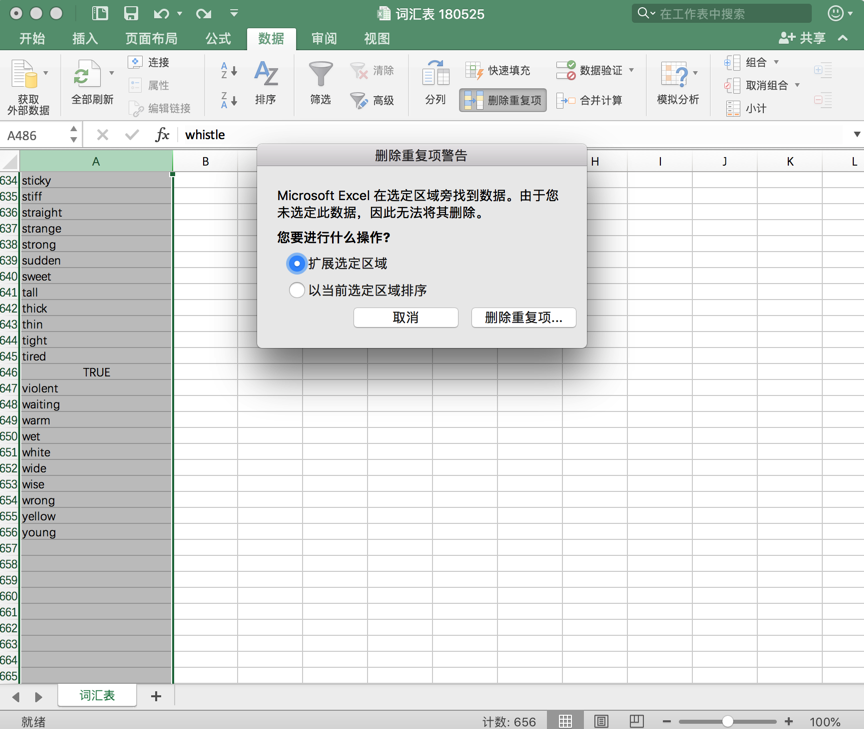864x729 pixels.
Task: Switch to the 开始 tab
Action: [32, 39]
